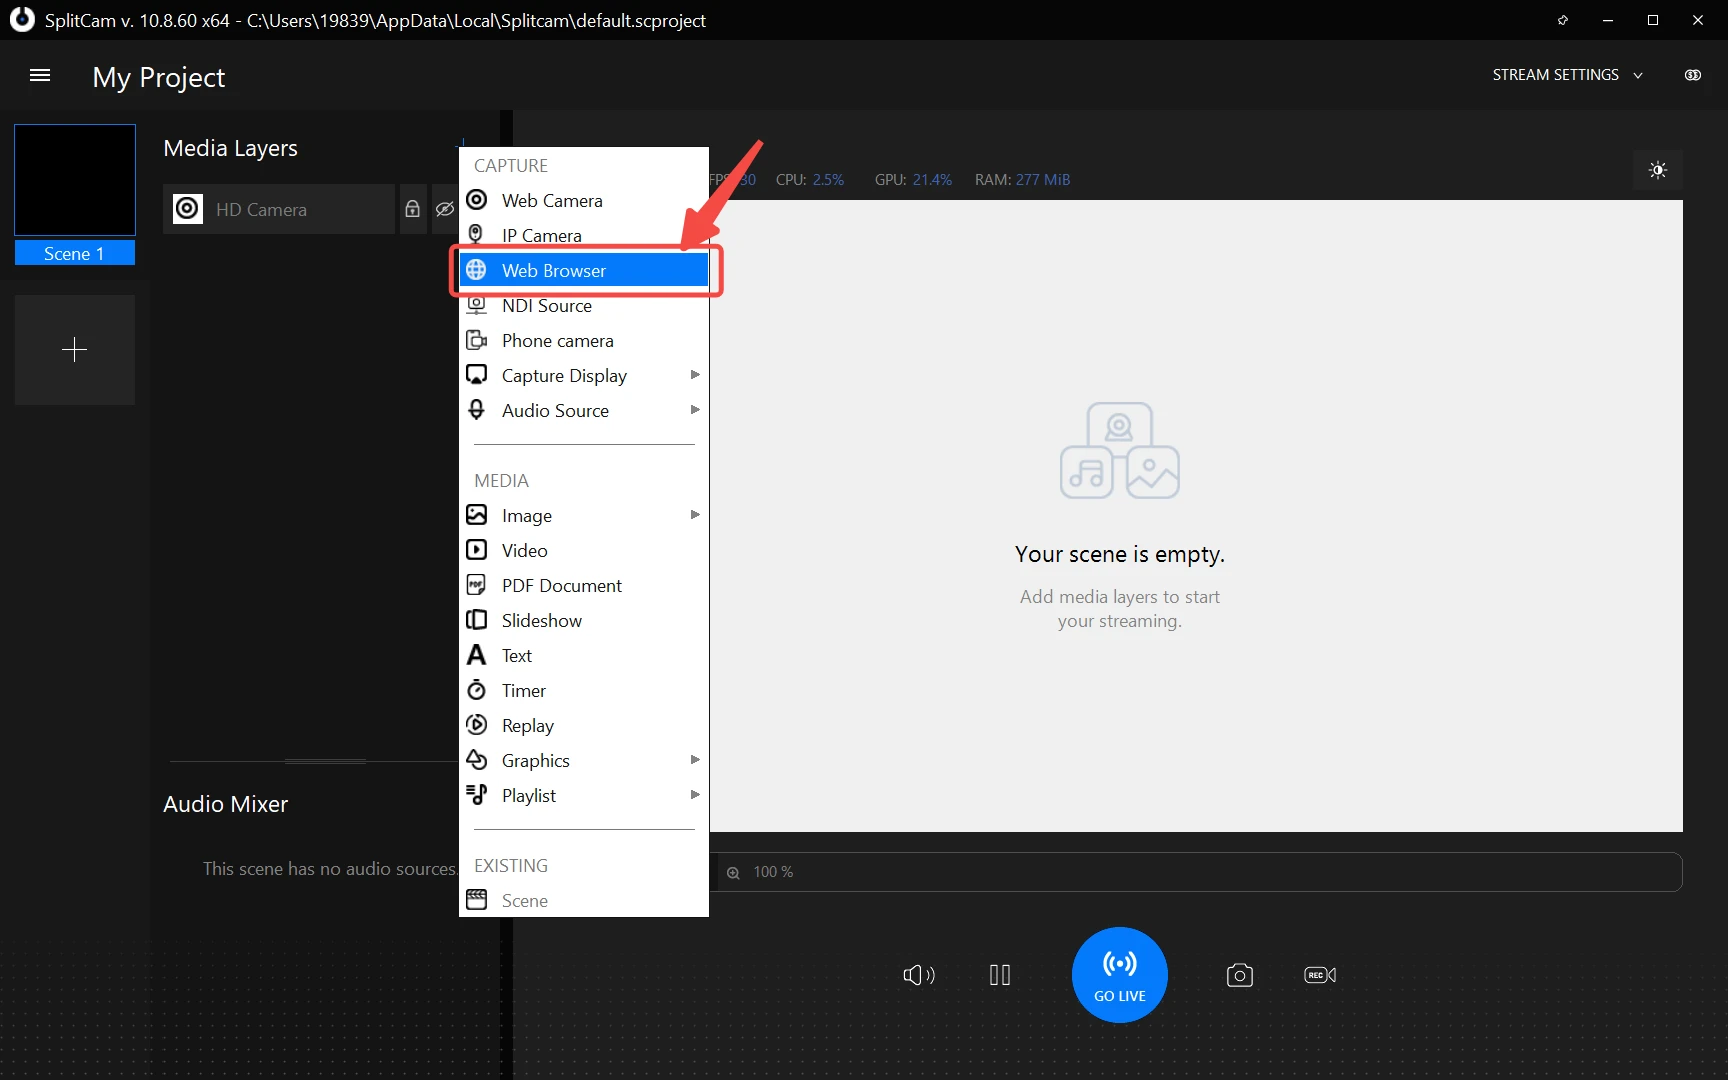This screenshot has width=1728, height=1080.
Task: Toggle visibility of HD Camera layer
Action: tap(444, 209)
